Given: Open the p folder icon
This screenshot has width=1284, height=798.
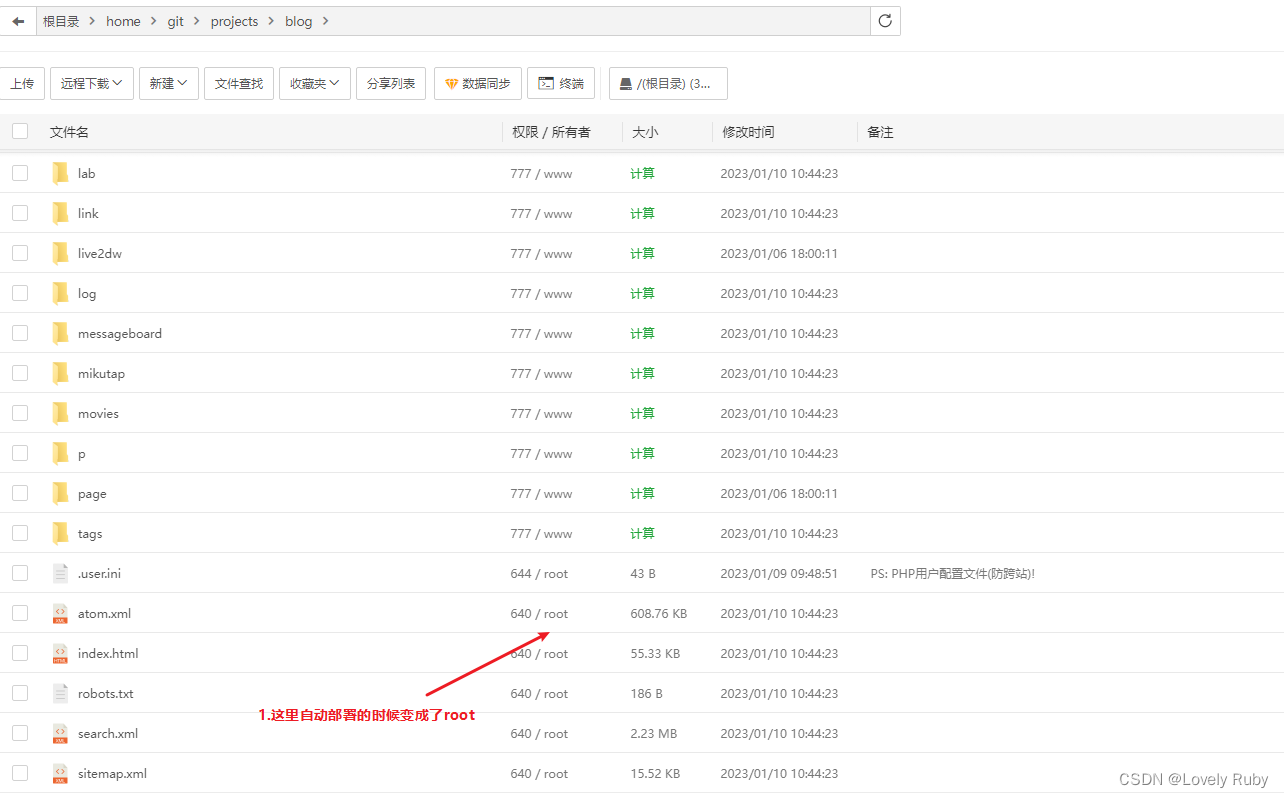Looking at the screenshot, I should coord(60,453).
